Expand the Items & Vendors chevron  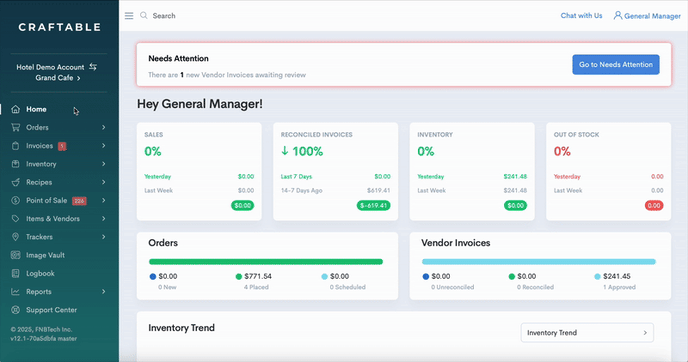coord(104,219)
